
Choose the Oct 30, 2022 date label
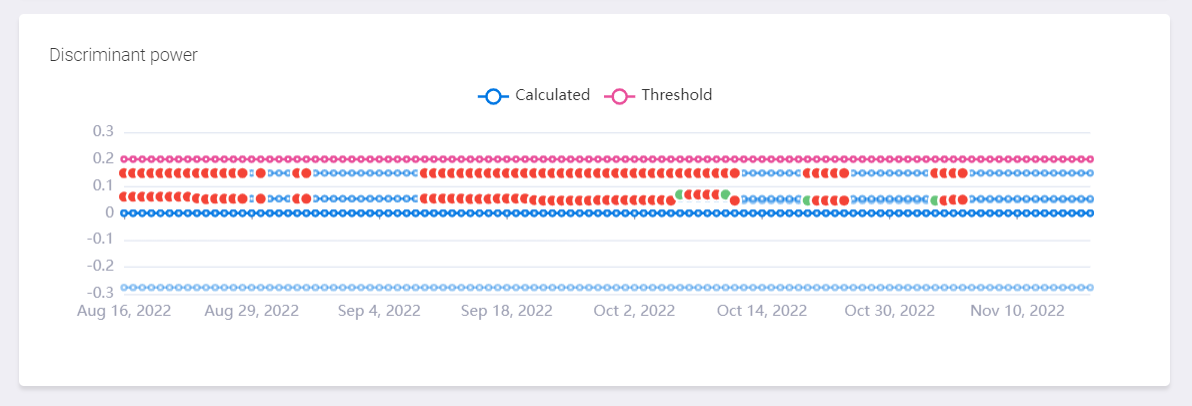pos(889,311)
